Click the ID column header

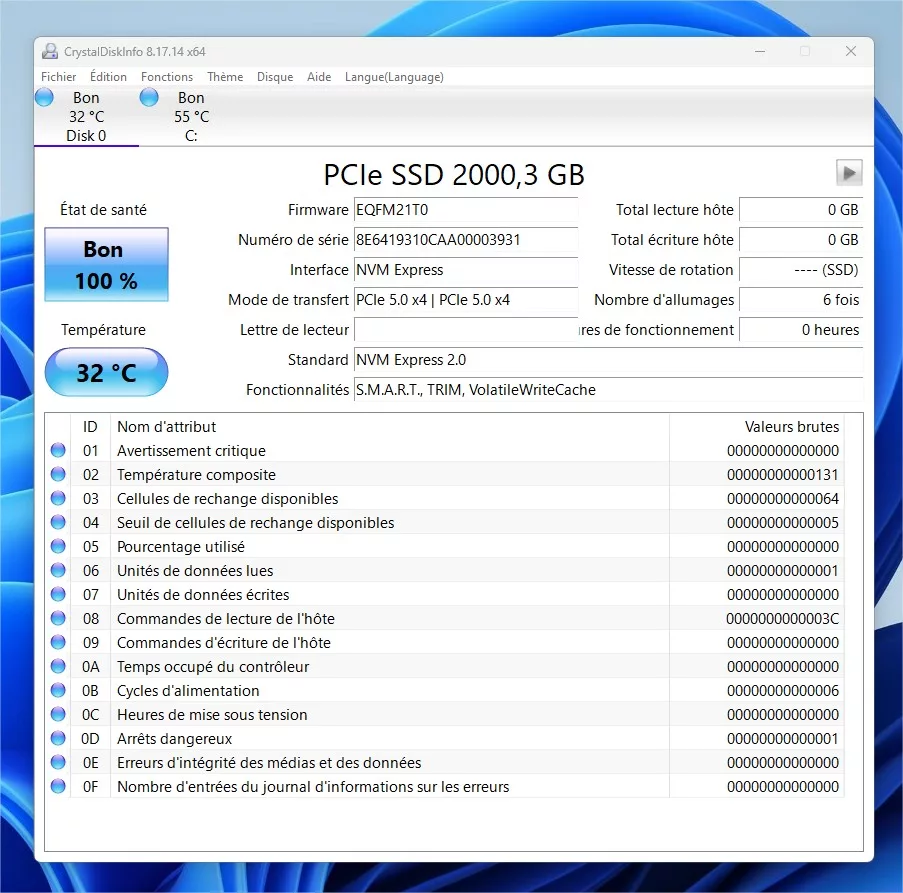90,427
